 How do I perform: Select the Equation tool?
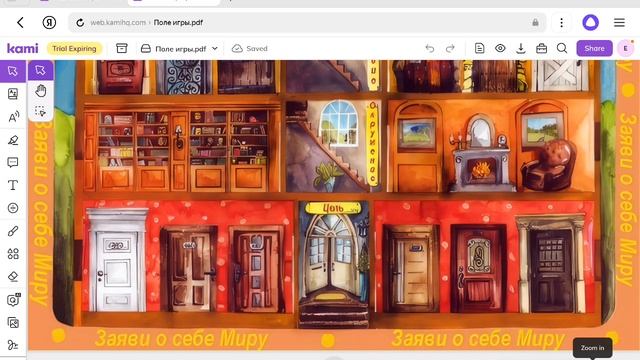coord(13,208)
